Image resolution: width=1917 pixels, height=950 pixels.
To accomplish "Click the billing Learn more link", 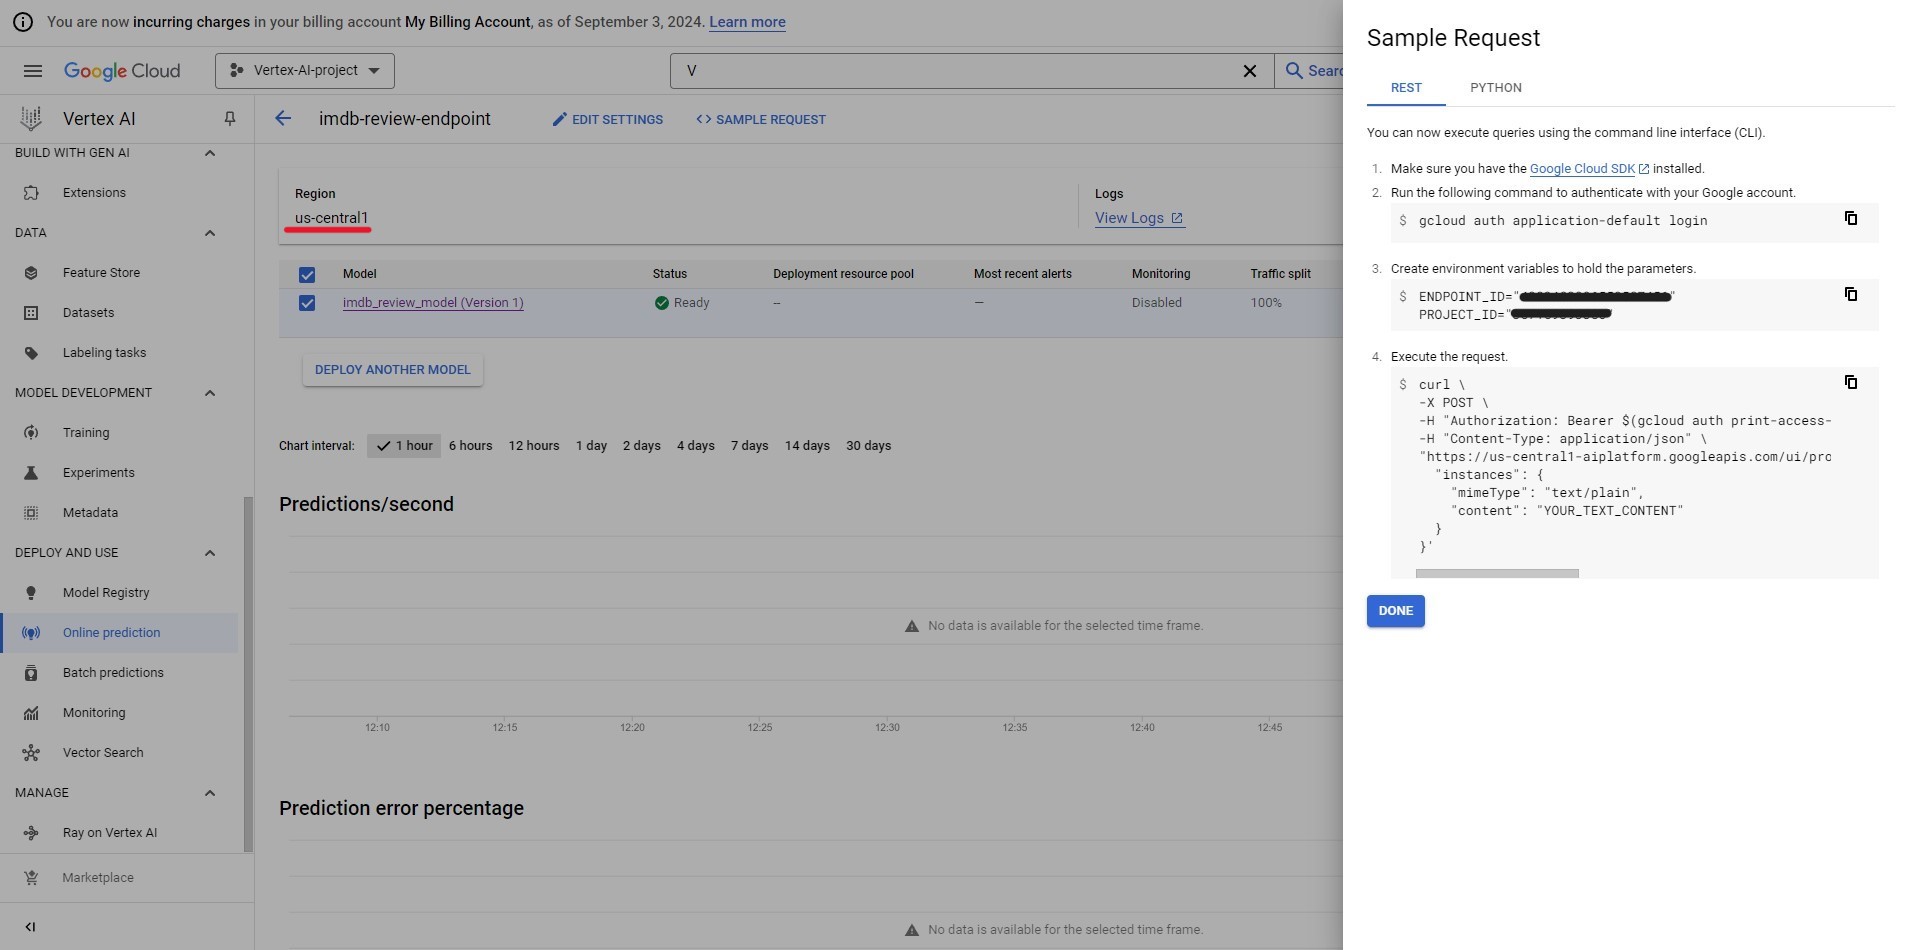I will 747,22.
